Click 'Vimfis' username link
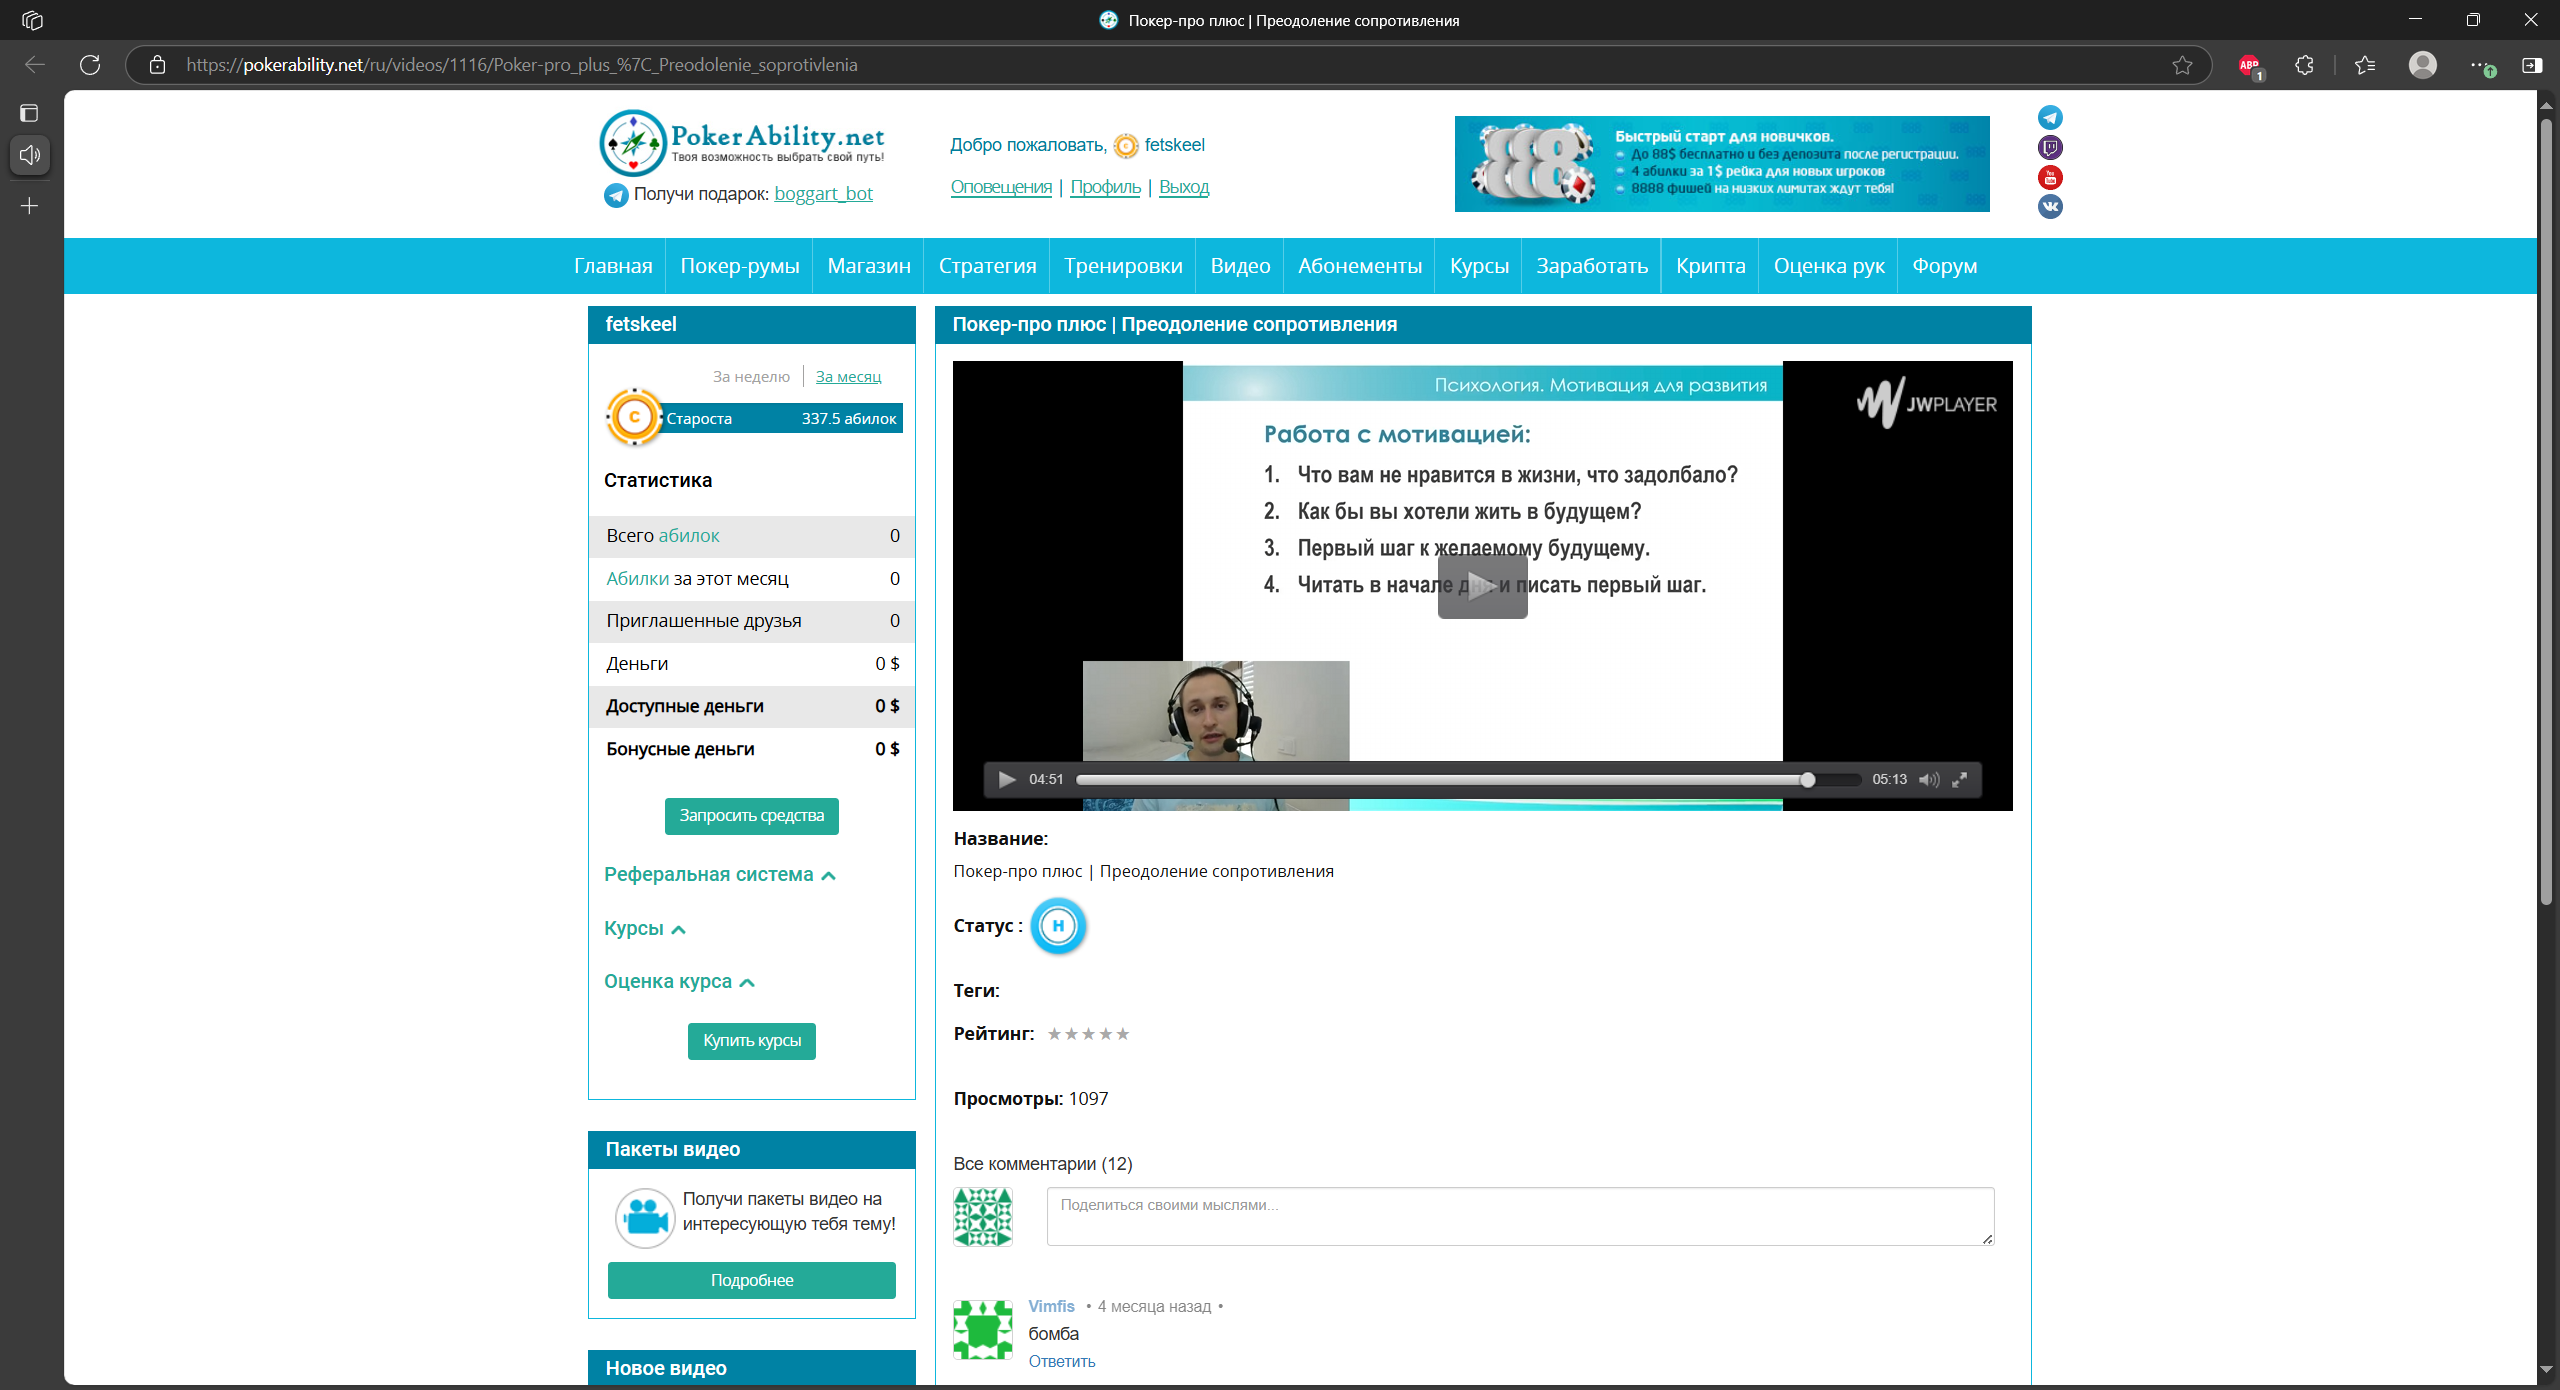The height and width of the screenshot is (1390, 2560). pyautogui.click(x=1051, y=1307)
